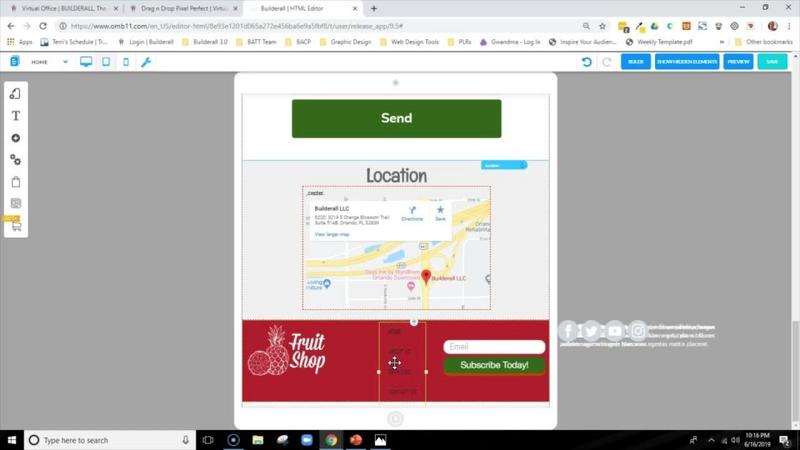Click Directions icon on the map
Image resolution: width=800 pixels, height=450 pixels.
coord(412,213)
